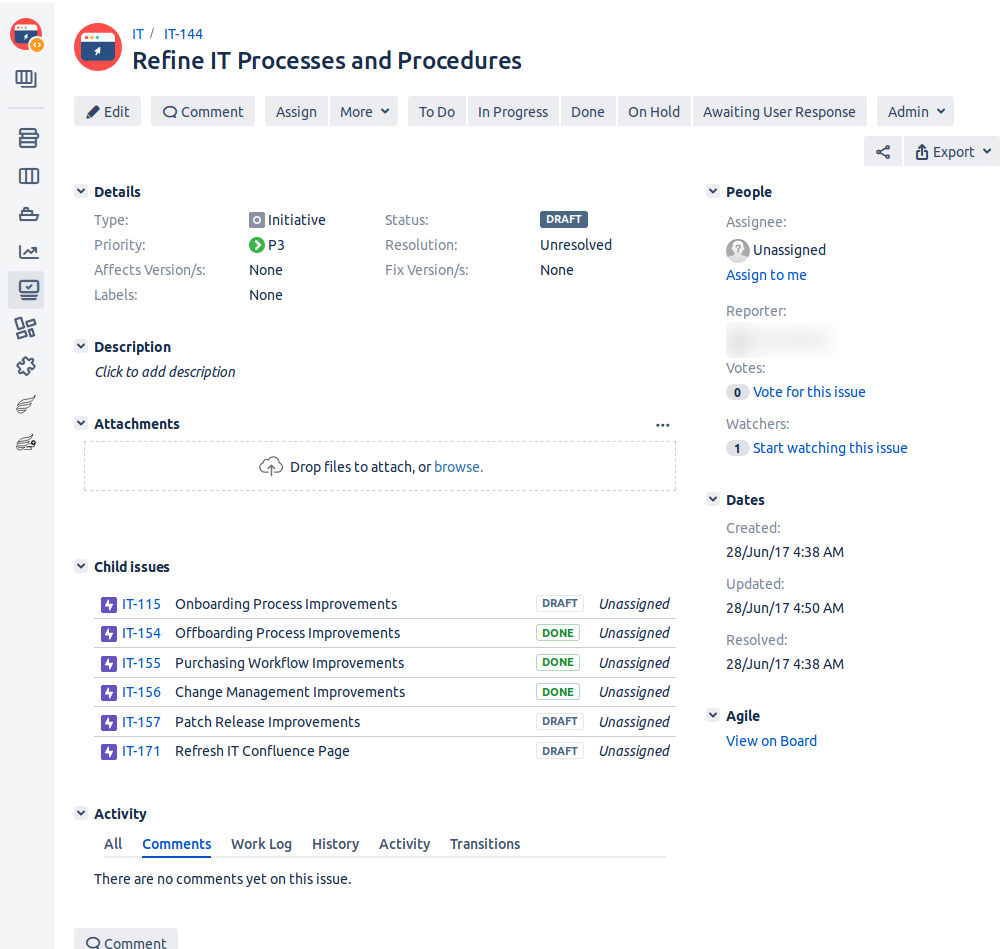
Task: Open the Backlog icon in sidebar
Action: tap(28, 138)
